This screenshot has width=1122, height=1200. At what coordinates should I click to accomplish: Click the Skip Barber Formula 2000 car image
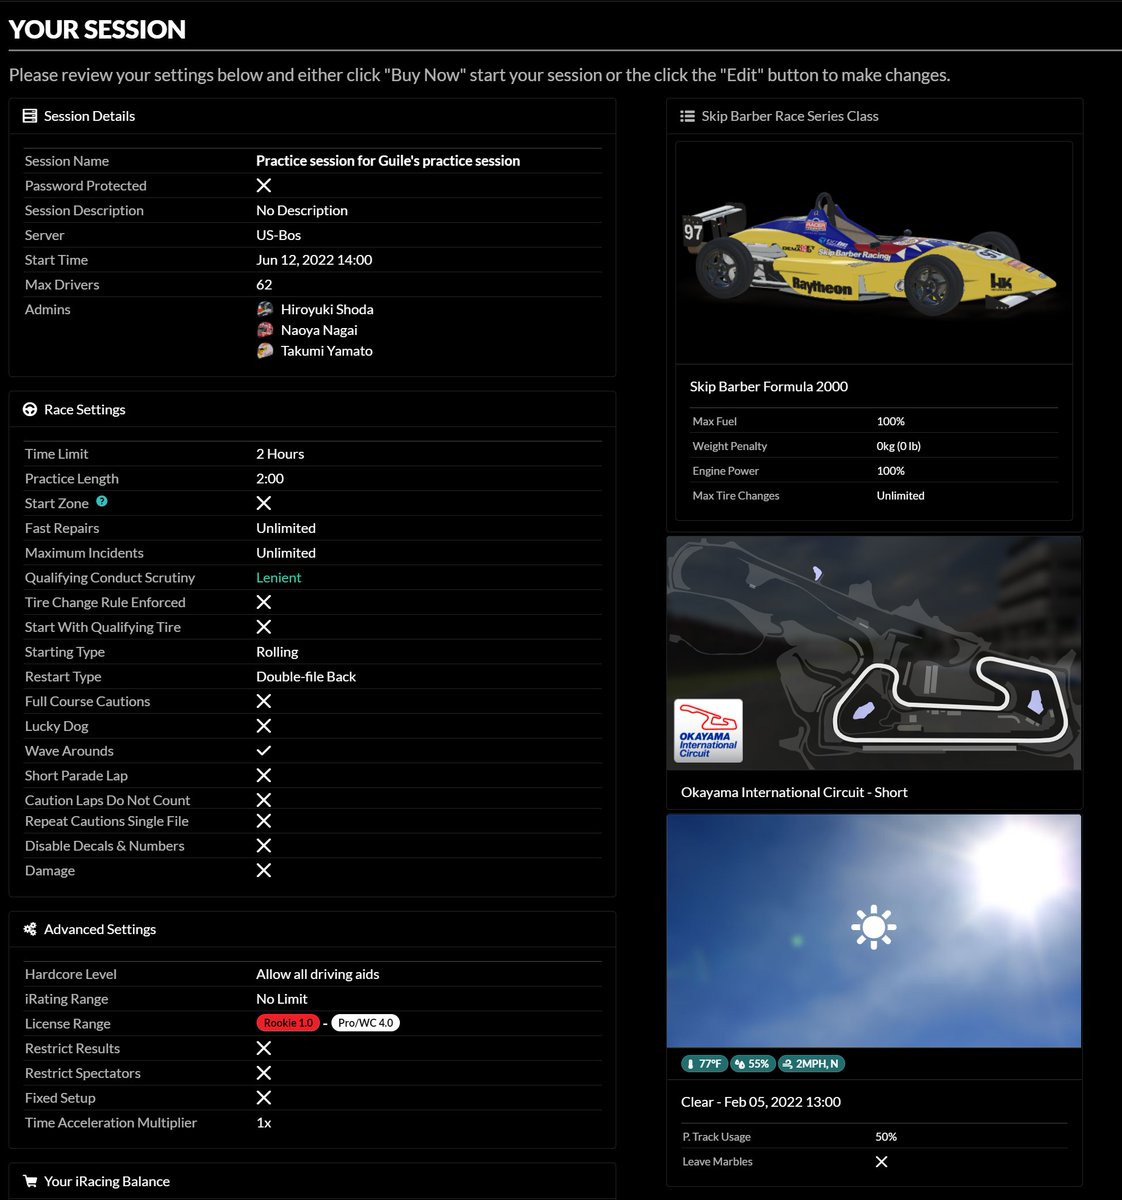tap(874, 252)
